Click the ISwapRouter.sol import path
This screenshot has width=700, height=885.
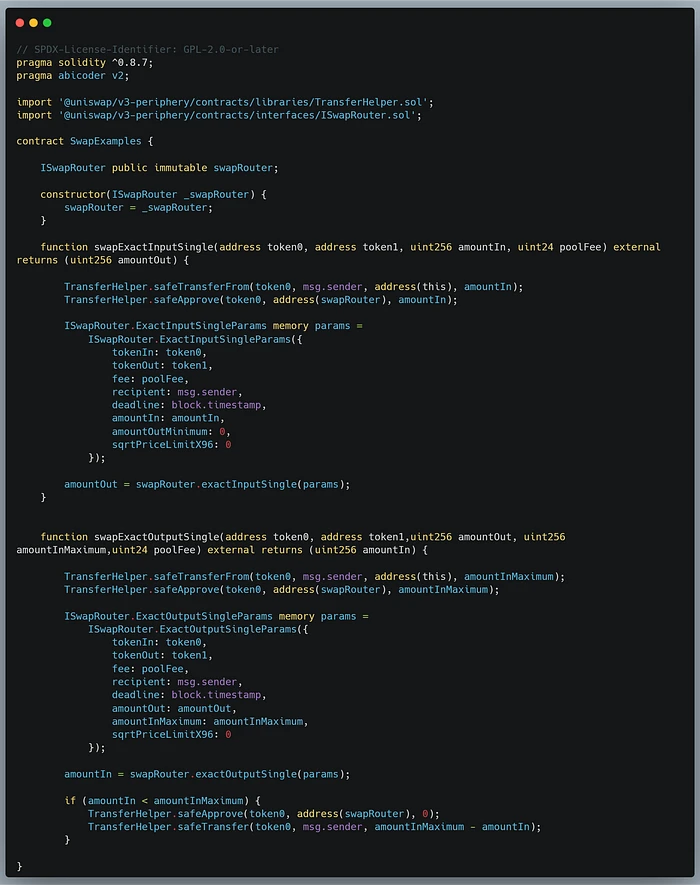click(239, 115)
